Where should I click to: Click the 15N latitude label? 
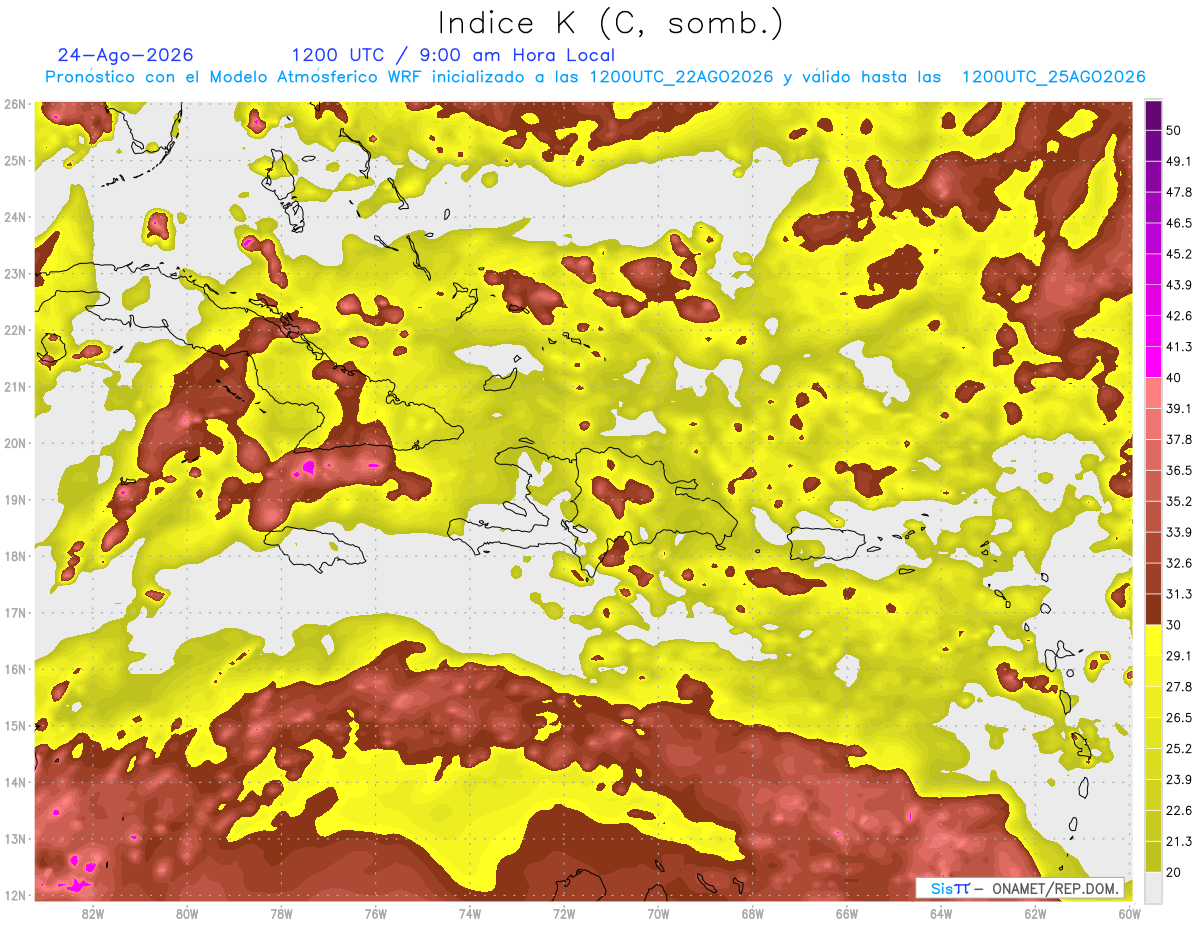[15, 725]
